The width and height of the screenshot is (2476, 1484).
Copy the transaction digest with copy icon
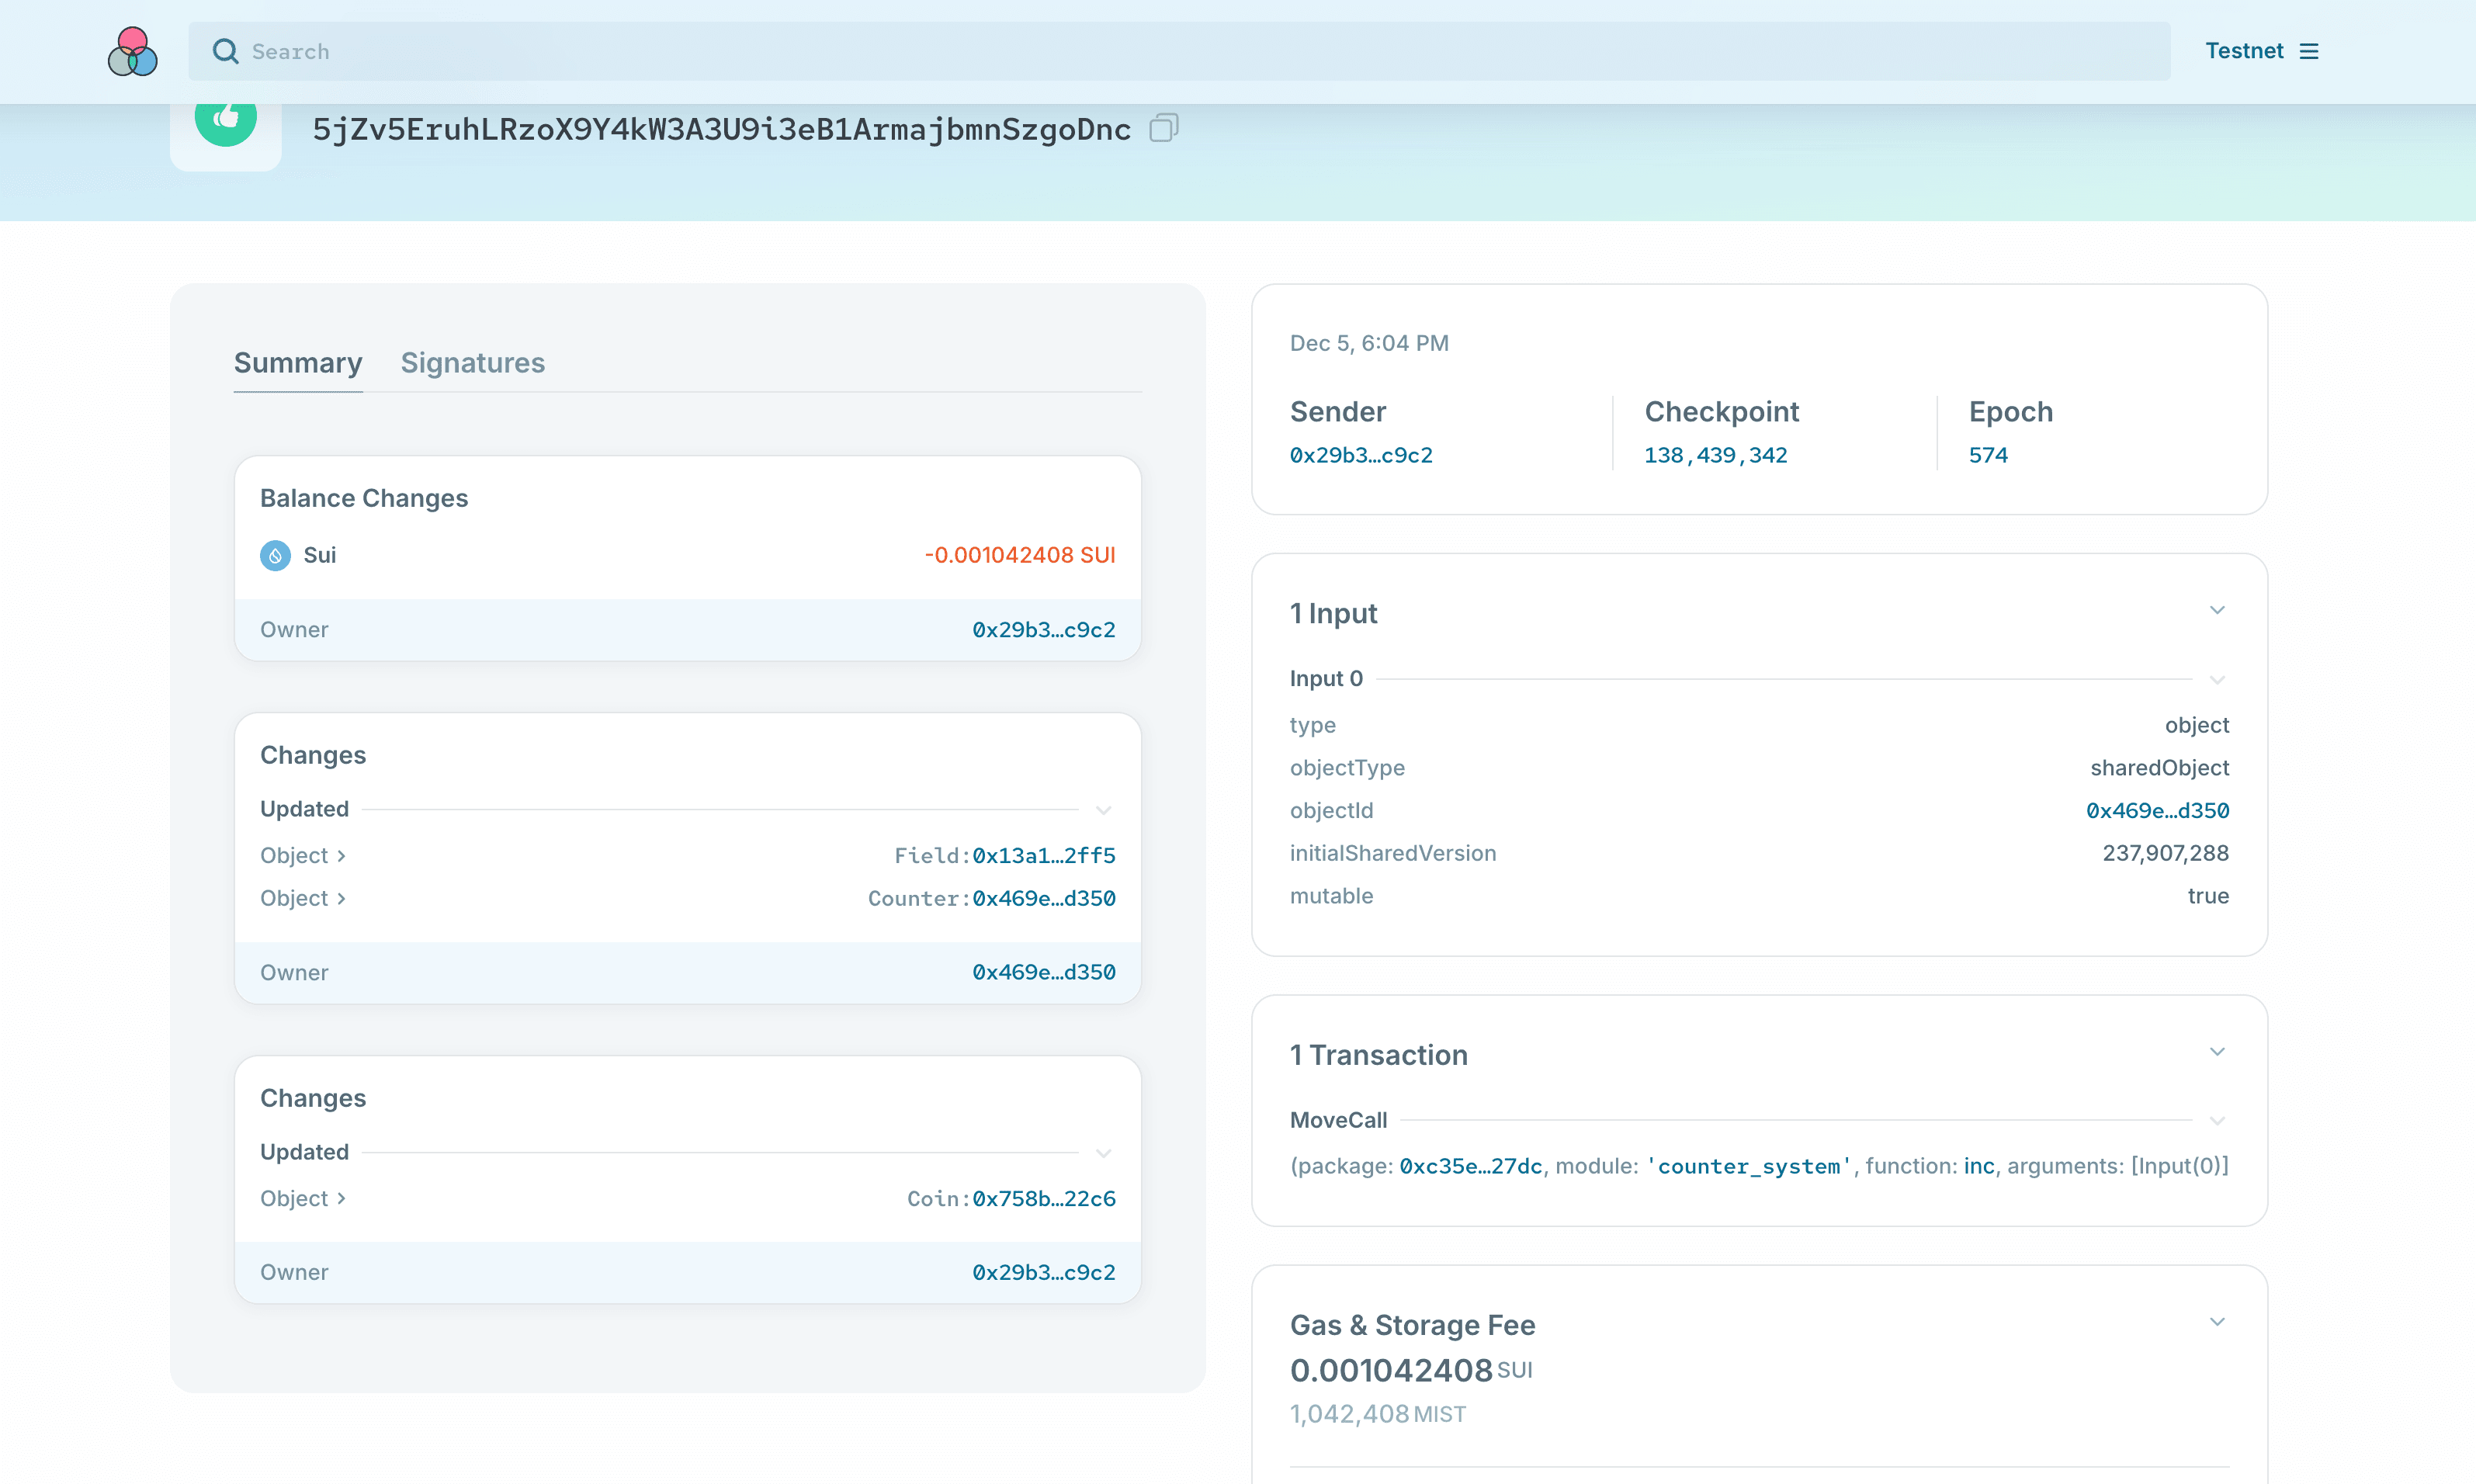[x=1164, y=128]
